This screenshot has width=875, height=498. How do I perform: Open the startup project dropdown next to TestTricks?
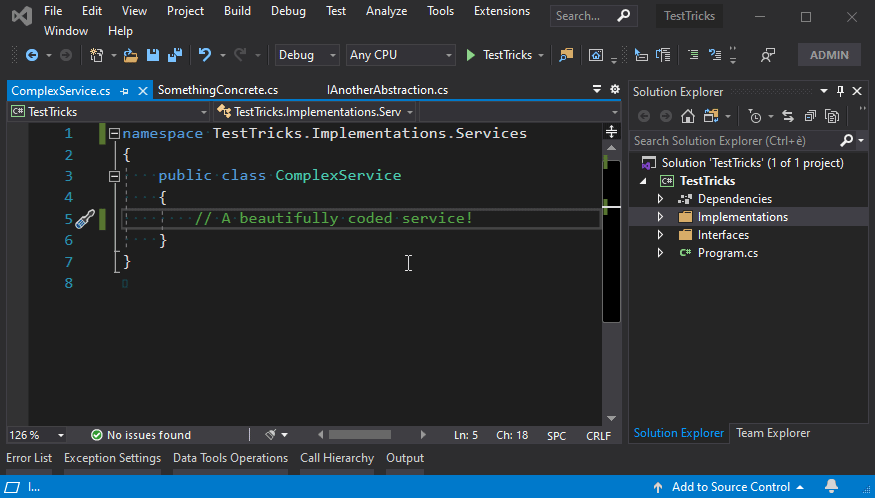[541, 55]
